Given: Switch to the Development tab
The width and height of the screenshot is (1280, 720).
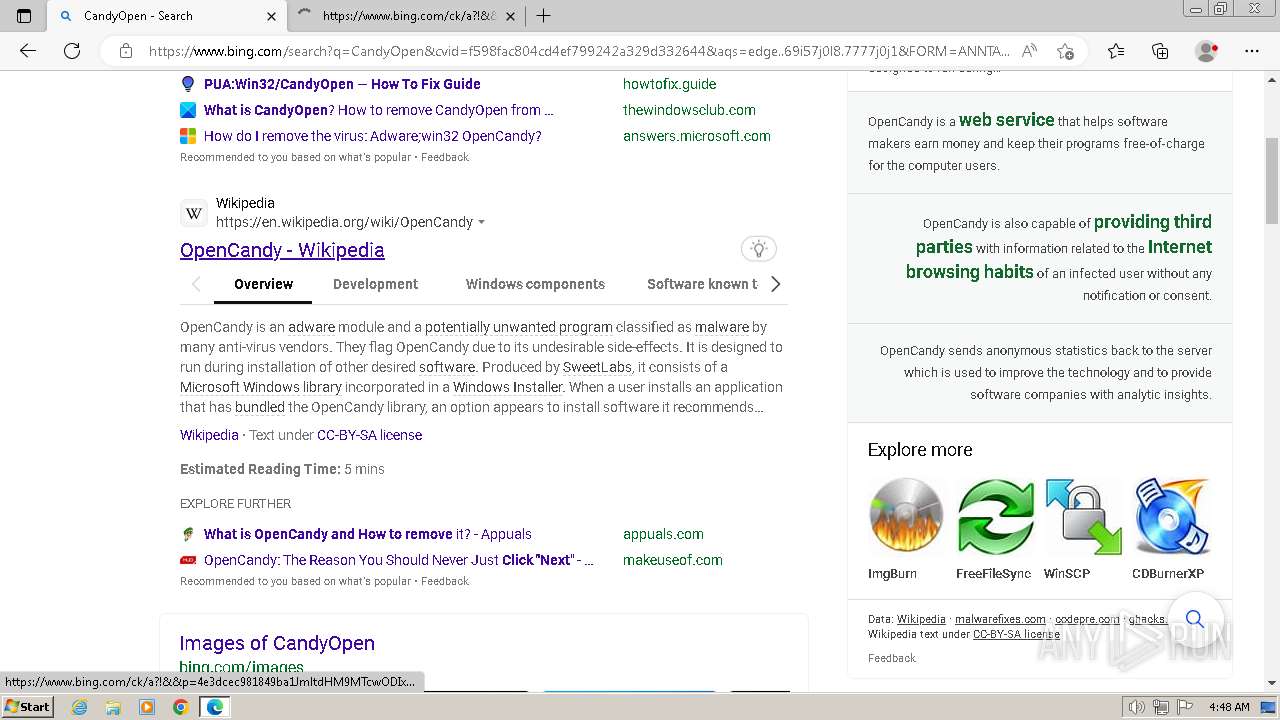Looking at the screenshot, I should click(x=375, y=284).
